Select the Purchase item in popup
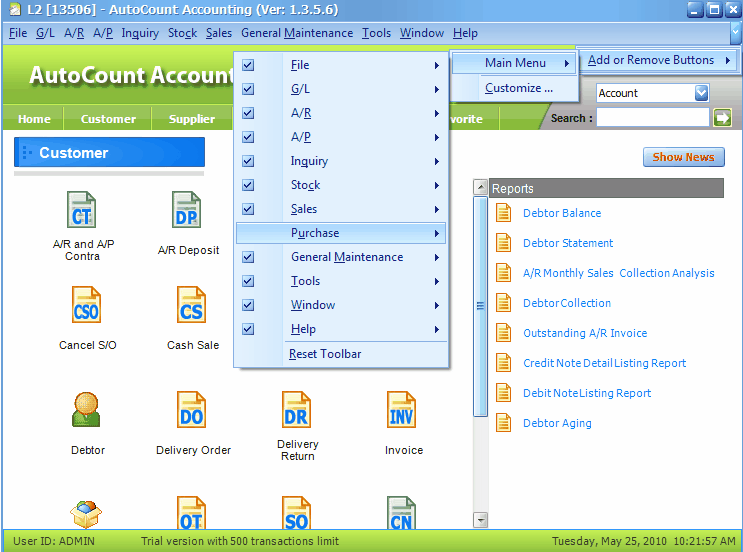Screen dimensions: 743x552 tap(341, 233)
